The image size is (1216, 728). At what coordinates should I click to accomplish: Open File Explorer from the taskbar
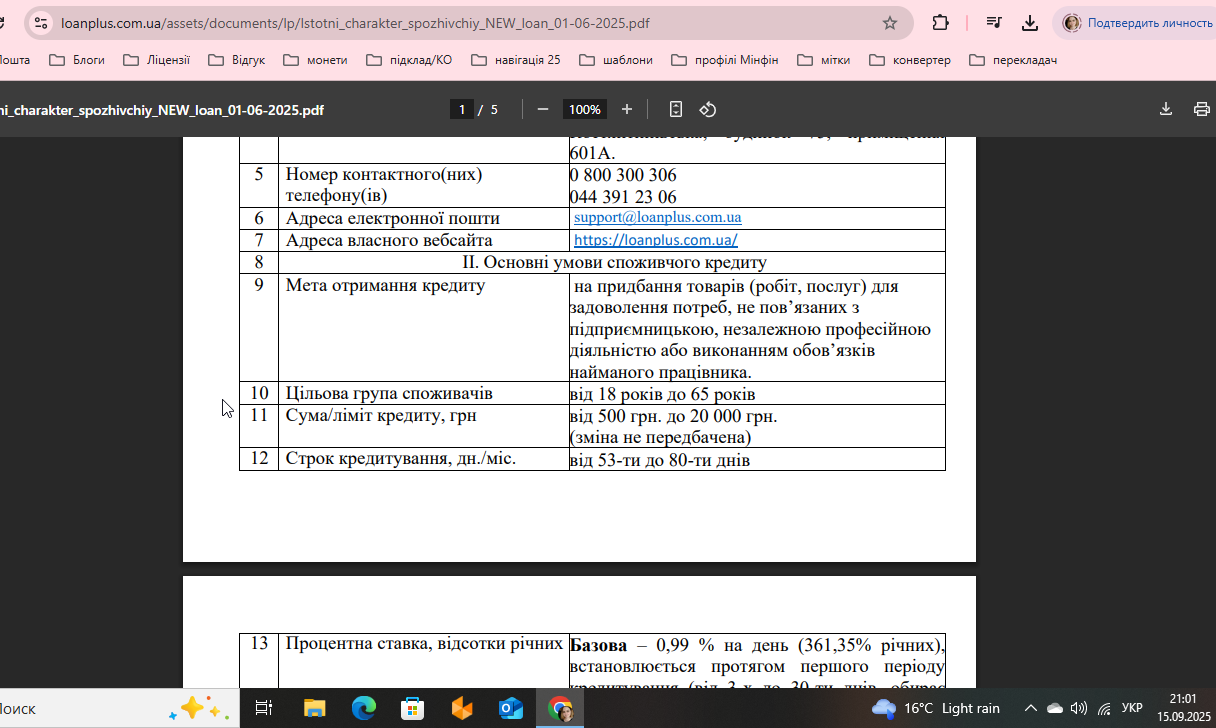(x=314, y=709)
